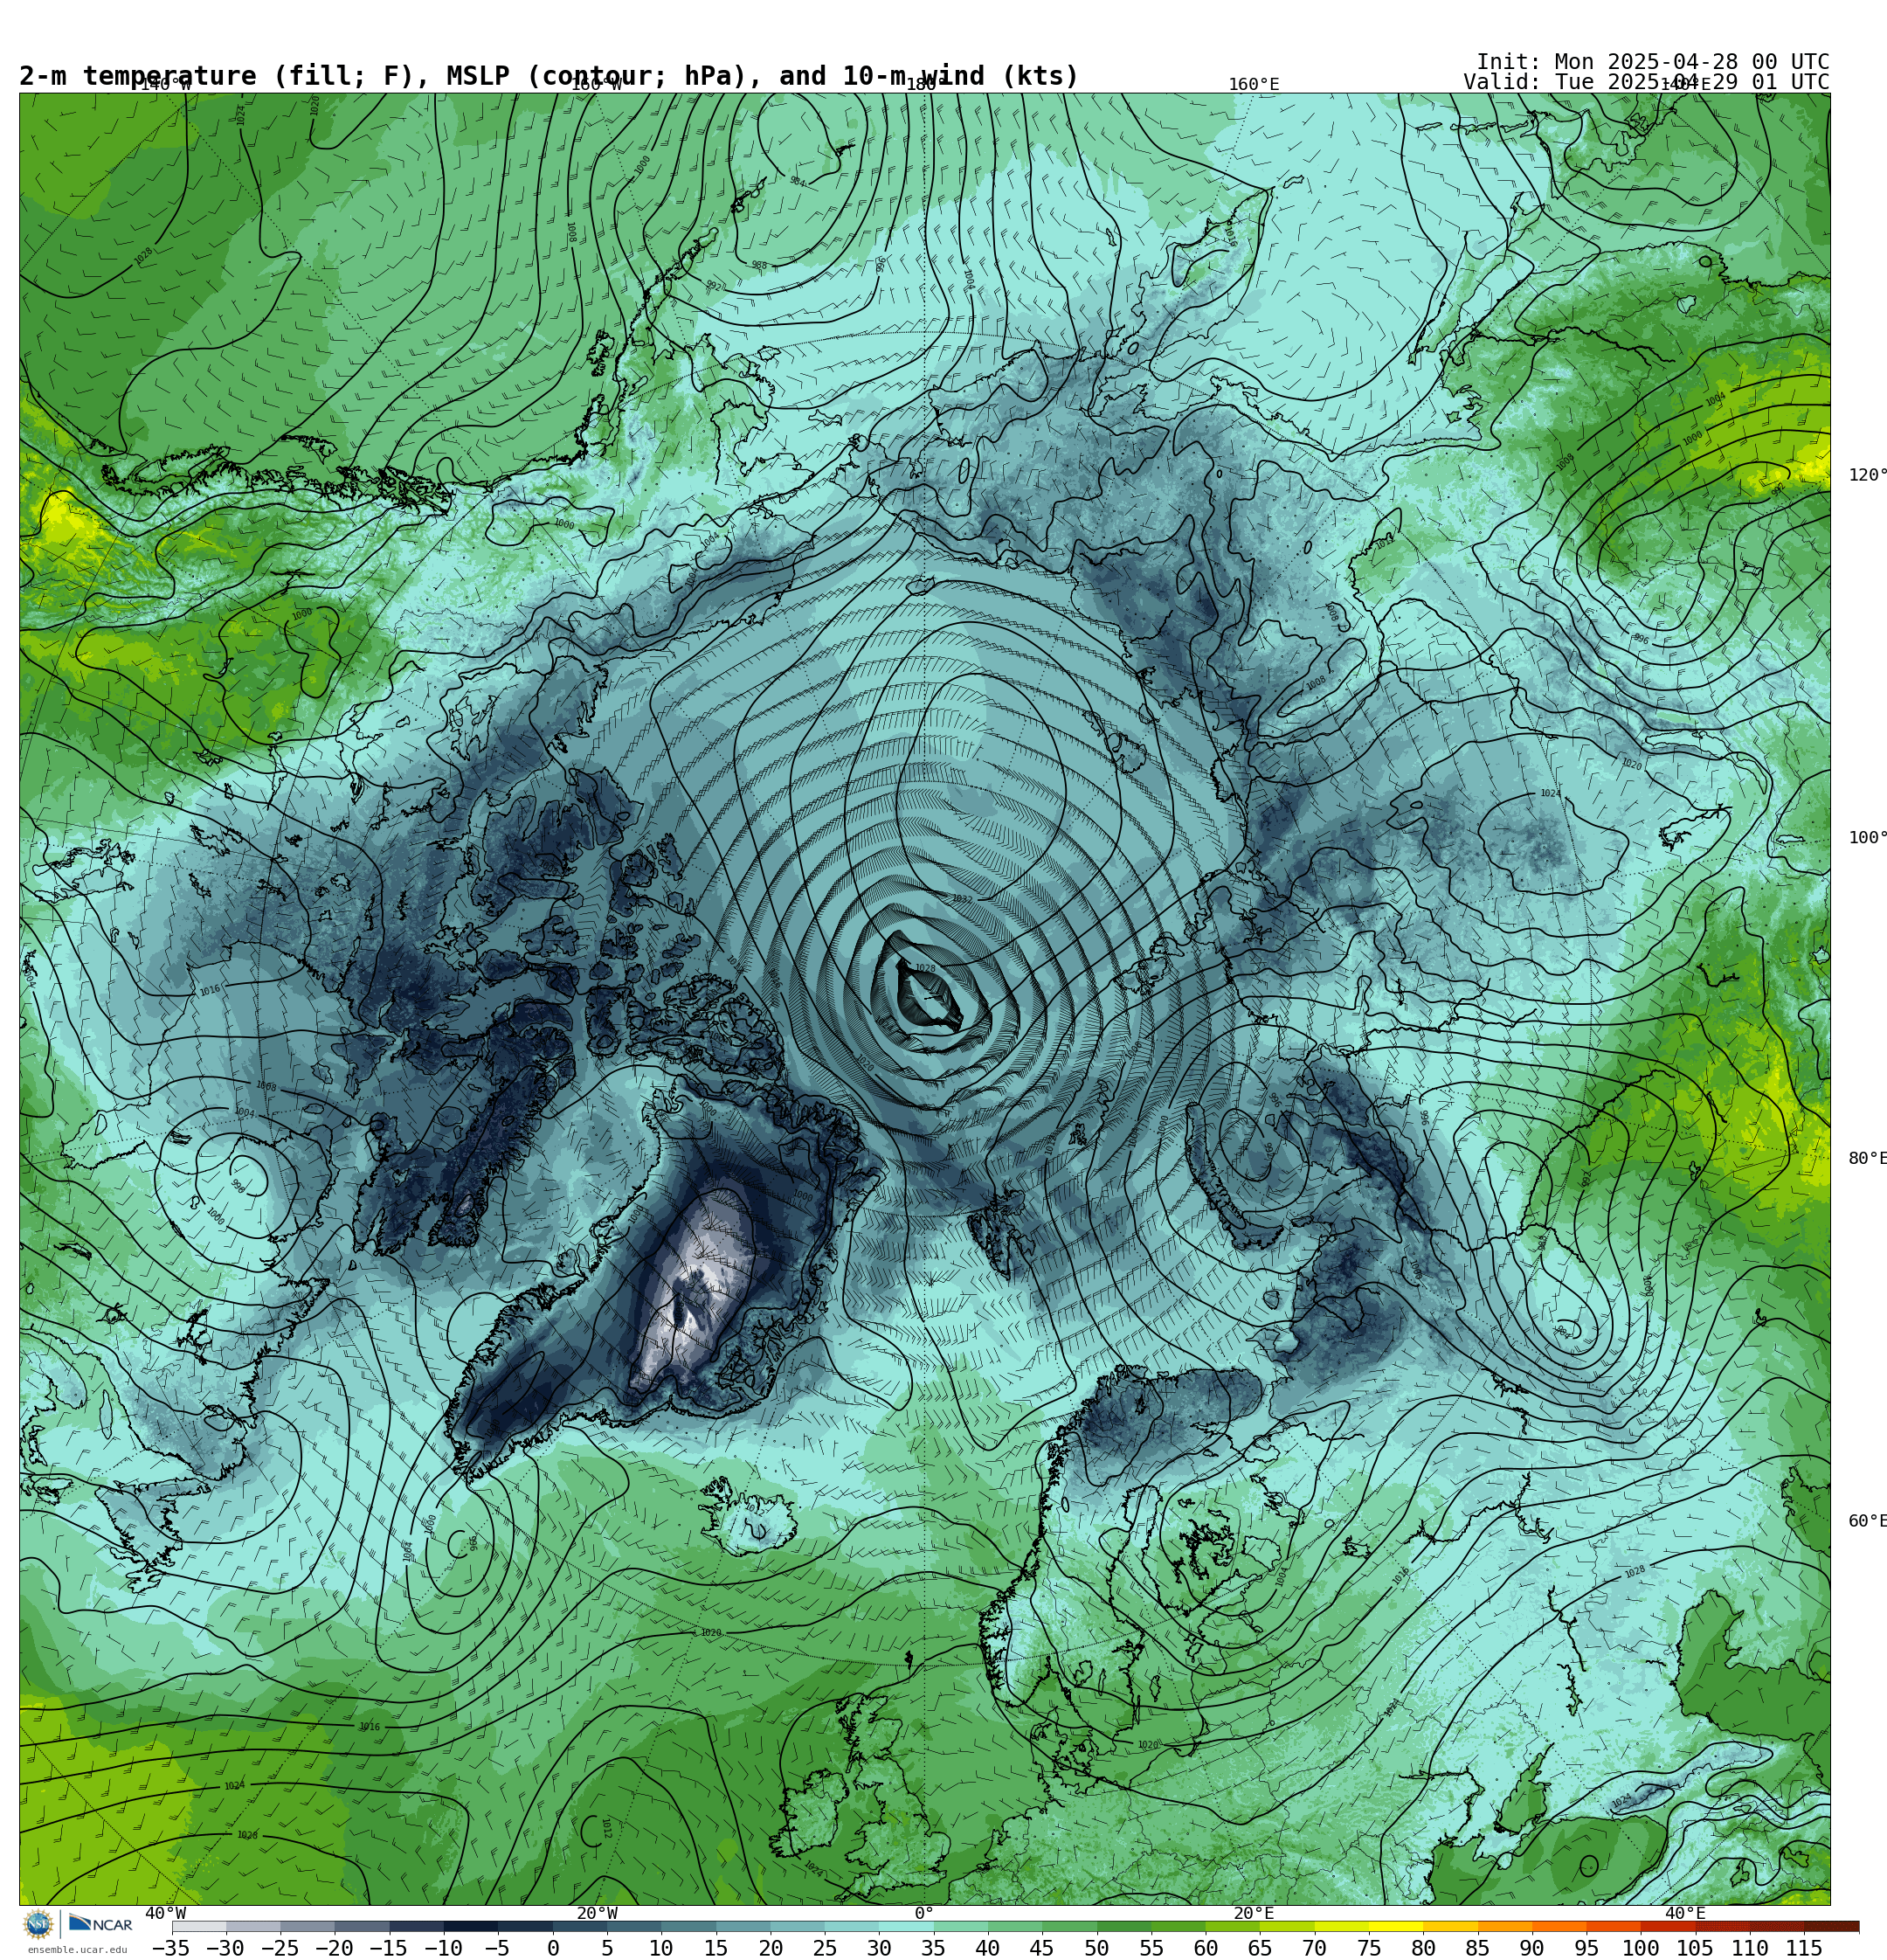Click the 90 tick label on the colorbar
1887x1960 pixels.
coord(1532,1948)
